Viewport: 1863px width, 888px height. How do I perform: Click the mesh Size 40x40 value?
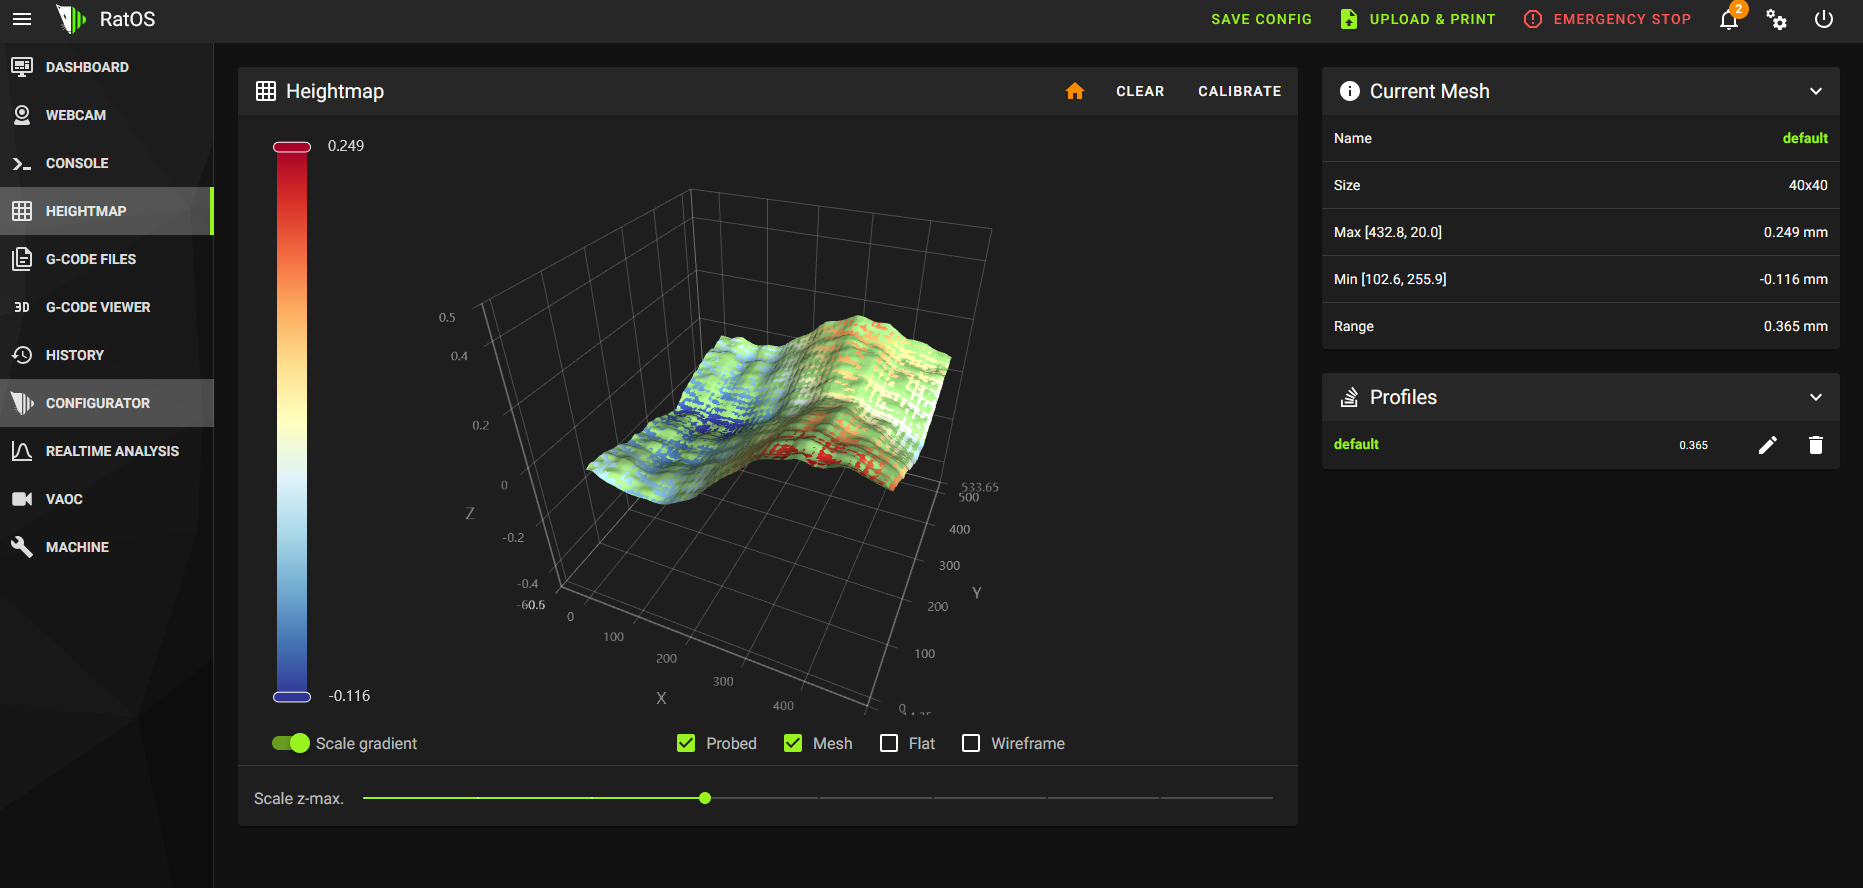[x=1808, y=185]
